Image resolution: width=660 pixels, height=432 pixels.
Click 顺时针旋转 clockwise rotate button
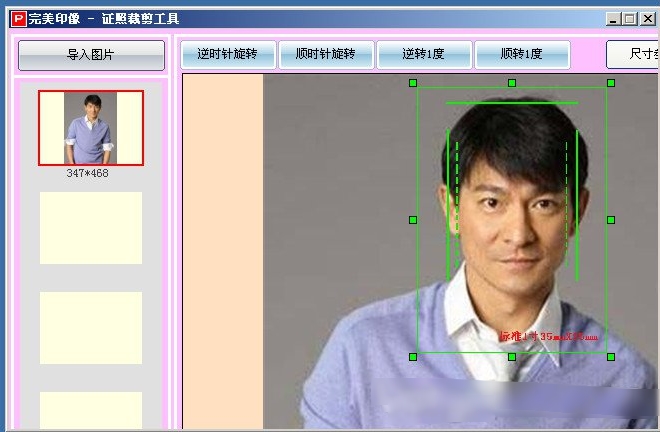click(326, 54)
